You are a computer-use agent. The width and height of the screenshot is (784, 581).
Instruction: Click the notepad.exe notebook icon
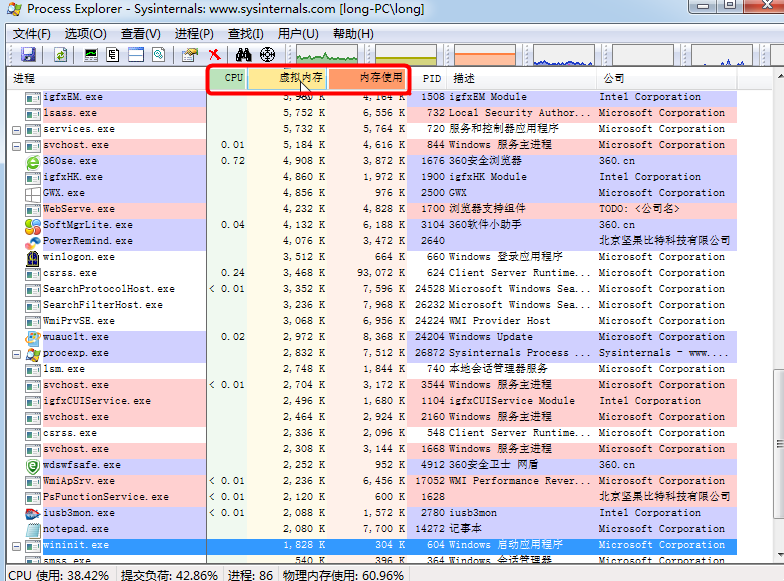click(33, 530)
